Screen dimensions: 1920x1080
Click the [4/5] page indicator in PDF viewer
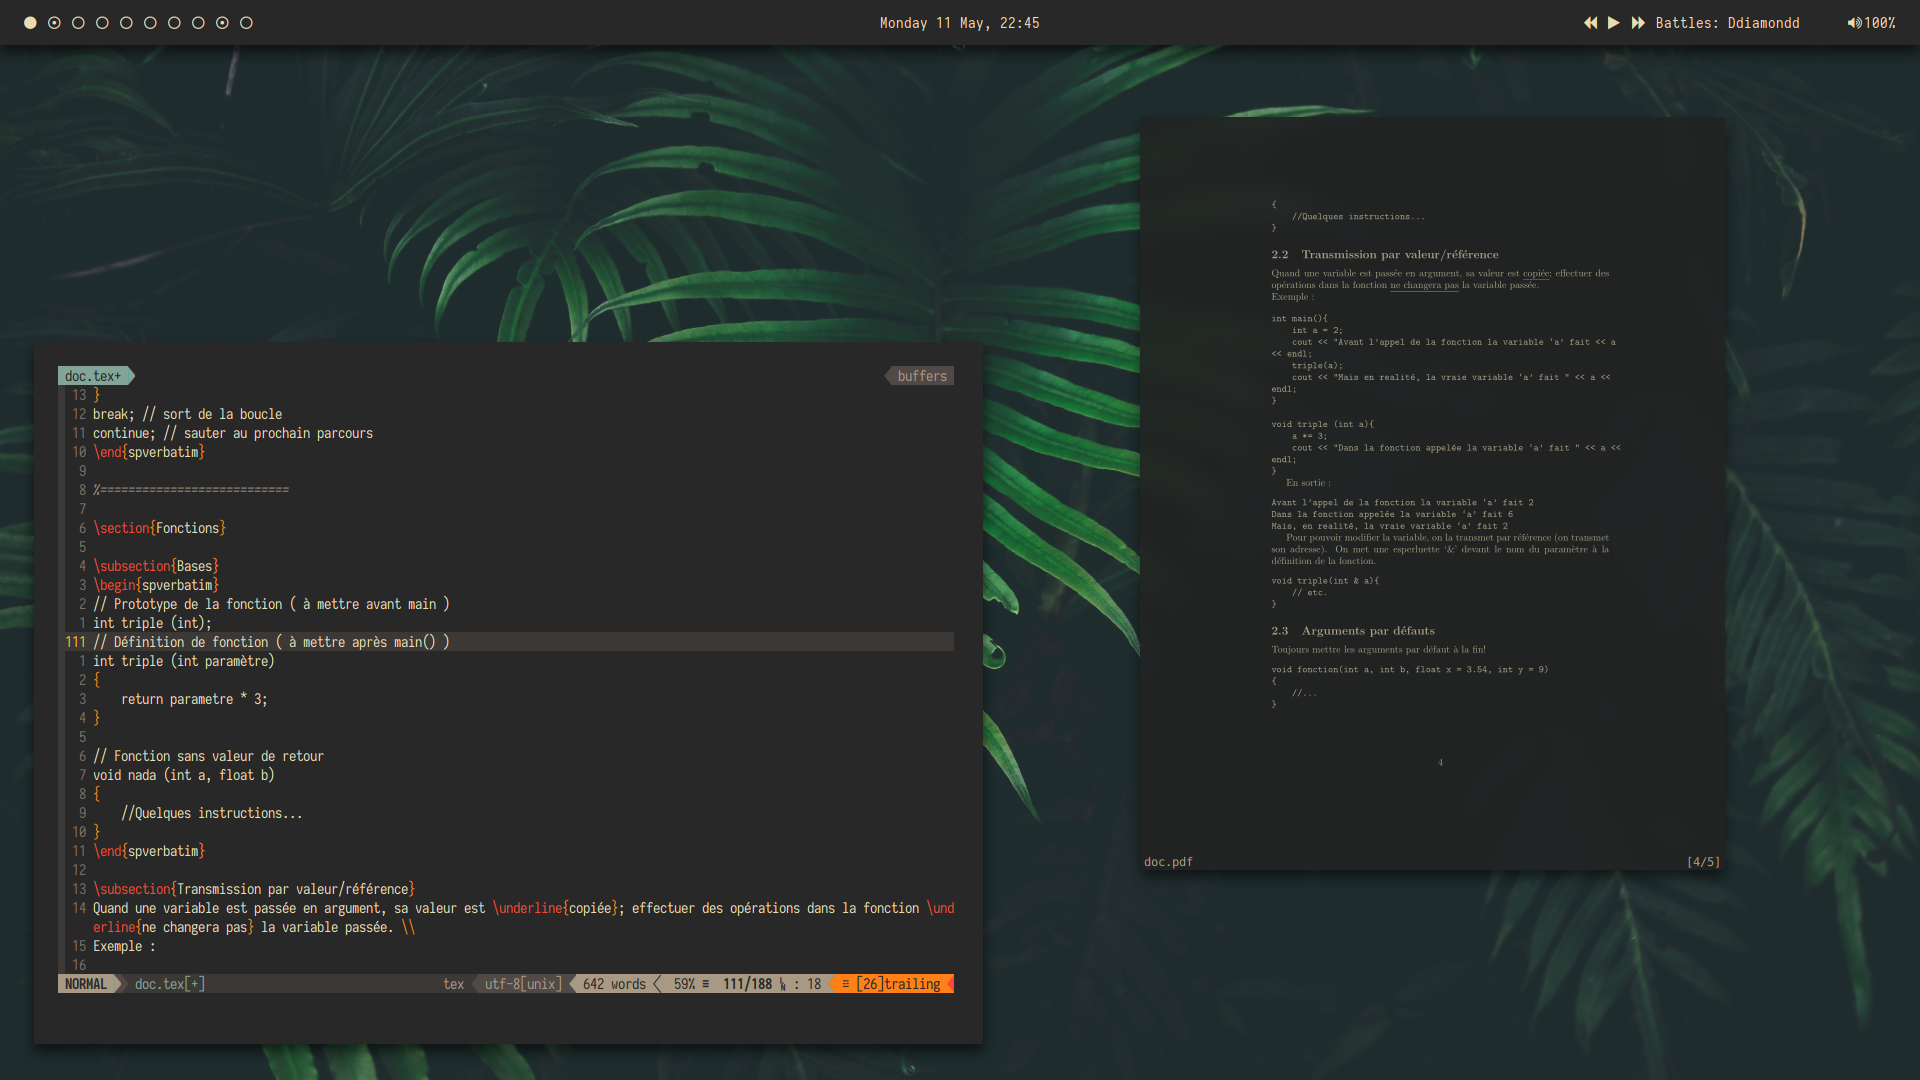tap(1703, 862)
